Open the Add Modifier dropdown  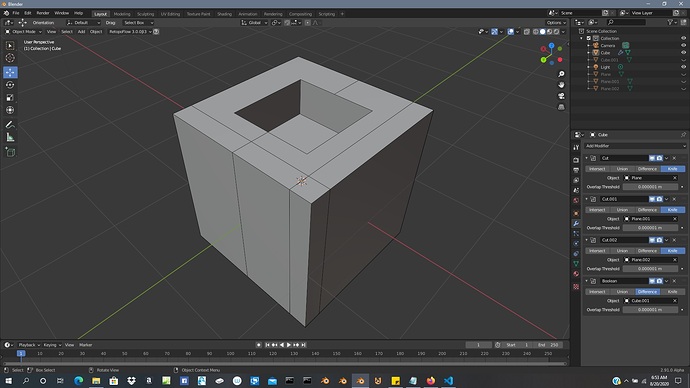pos(635,146)
